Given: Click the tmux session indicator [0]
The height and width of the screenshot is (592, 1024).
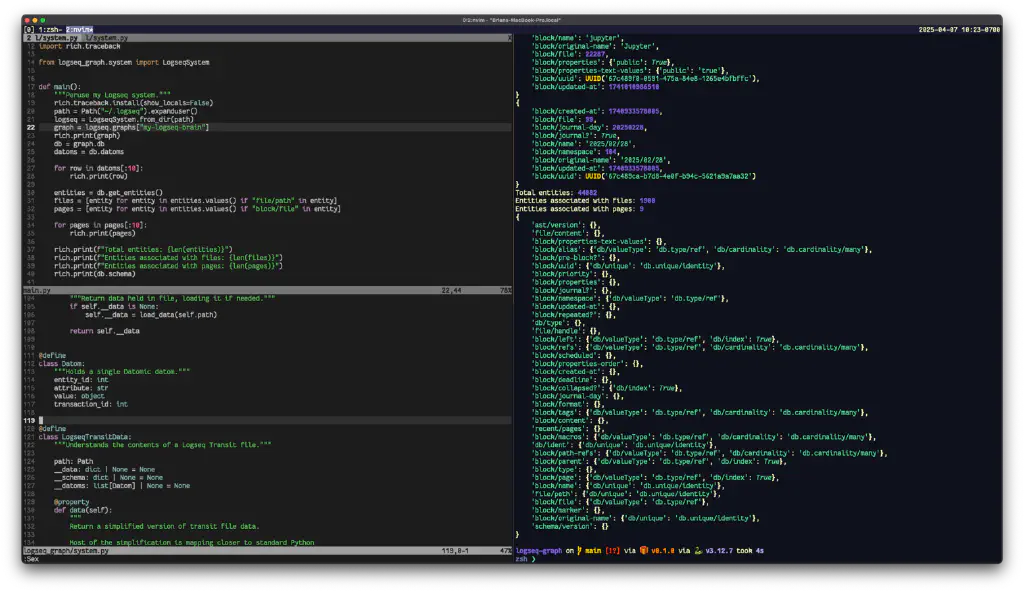Looking at the screenshot, I should click(x=29, y=30).
